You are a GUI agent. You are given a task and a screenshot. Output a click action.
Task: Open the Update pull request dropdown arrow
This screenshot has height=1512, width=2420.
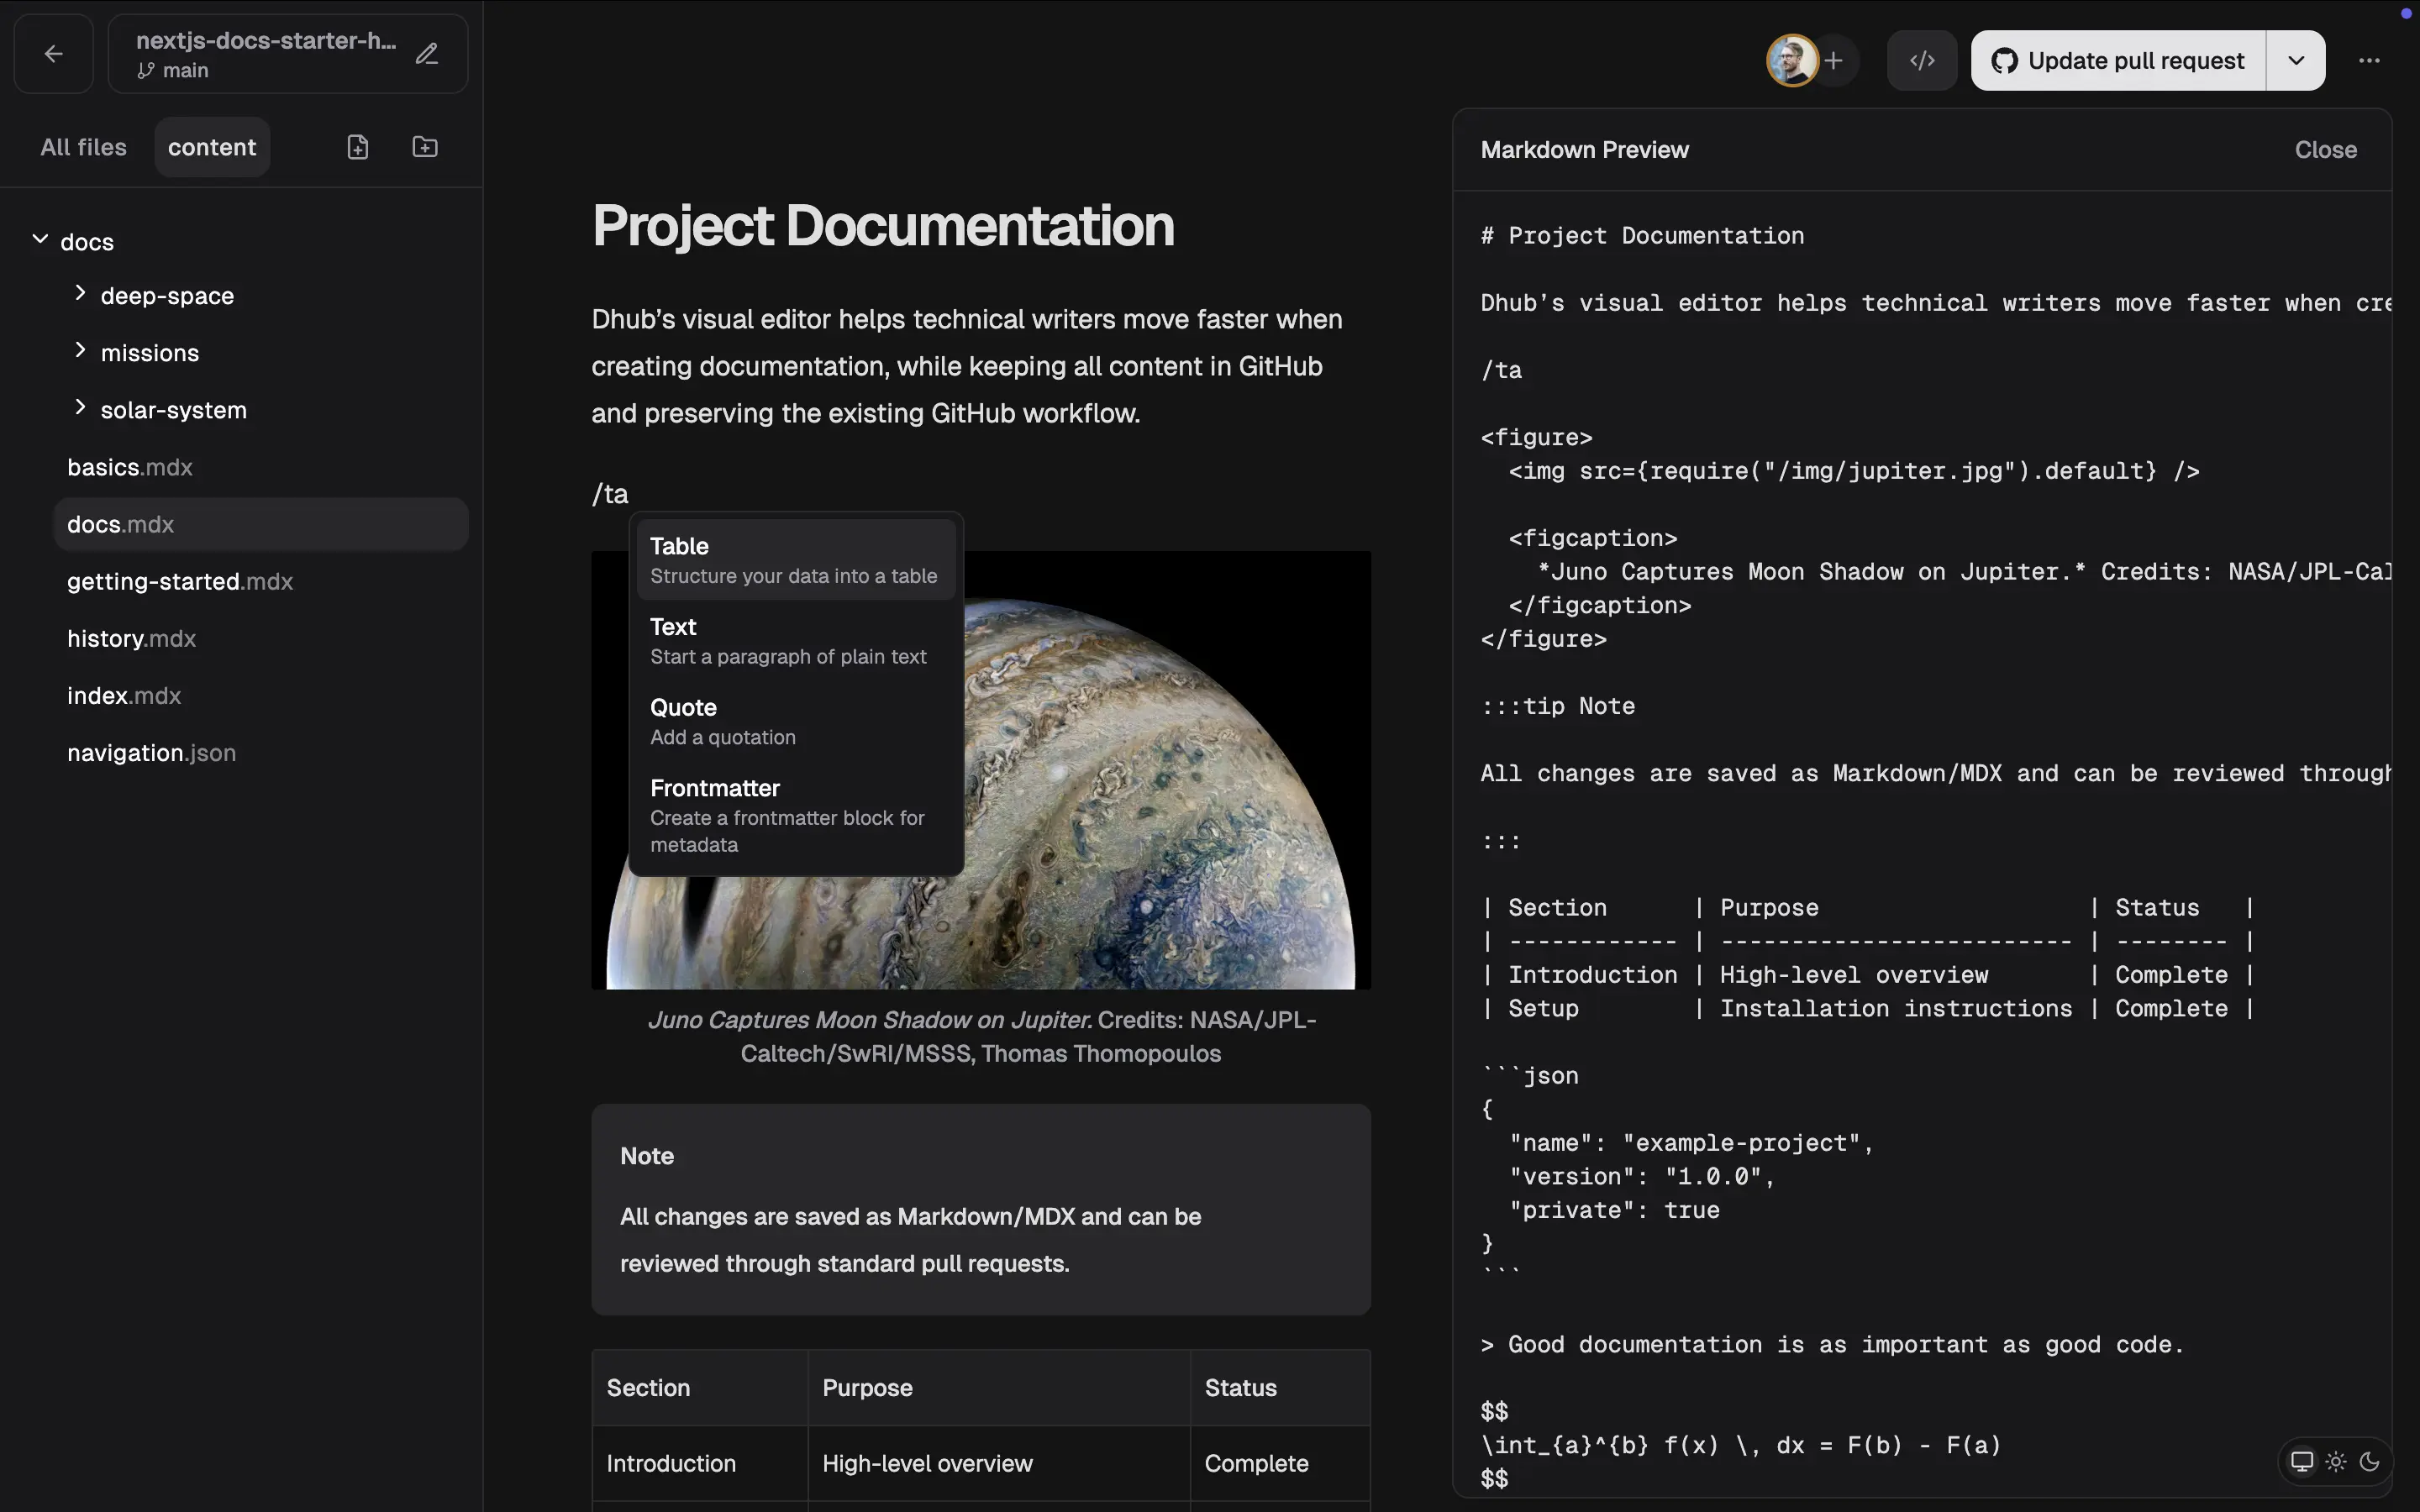[2295, 60]
